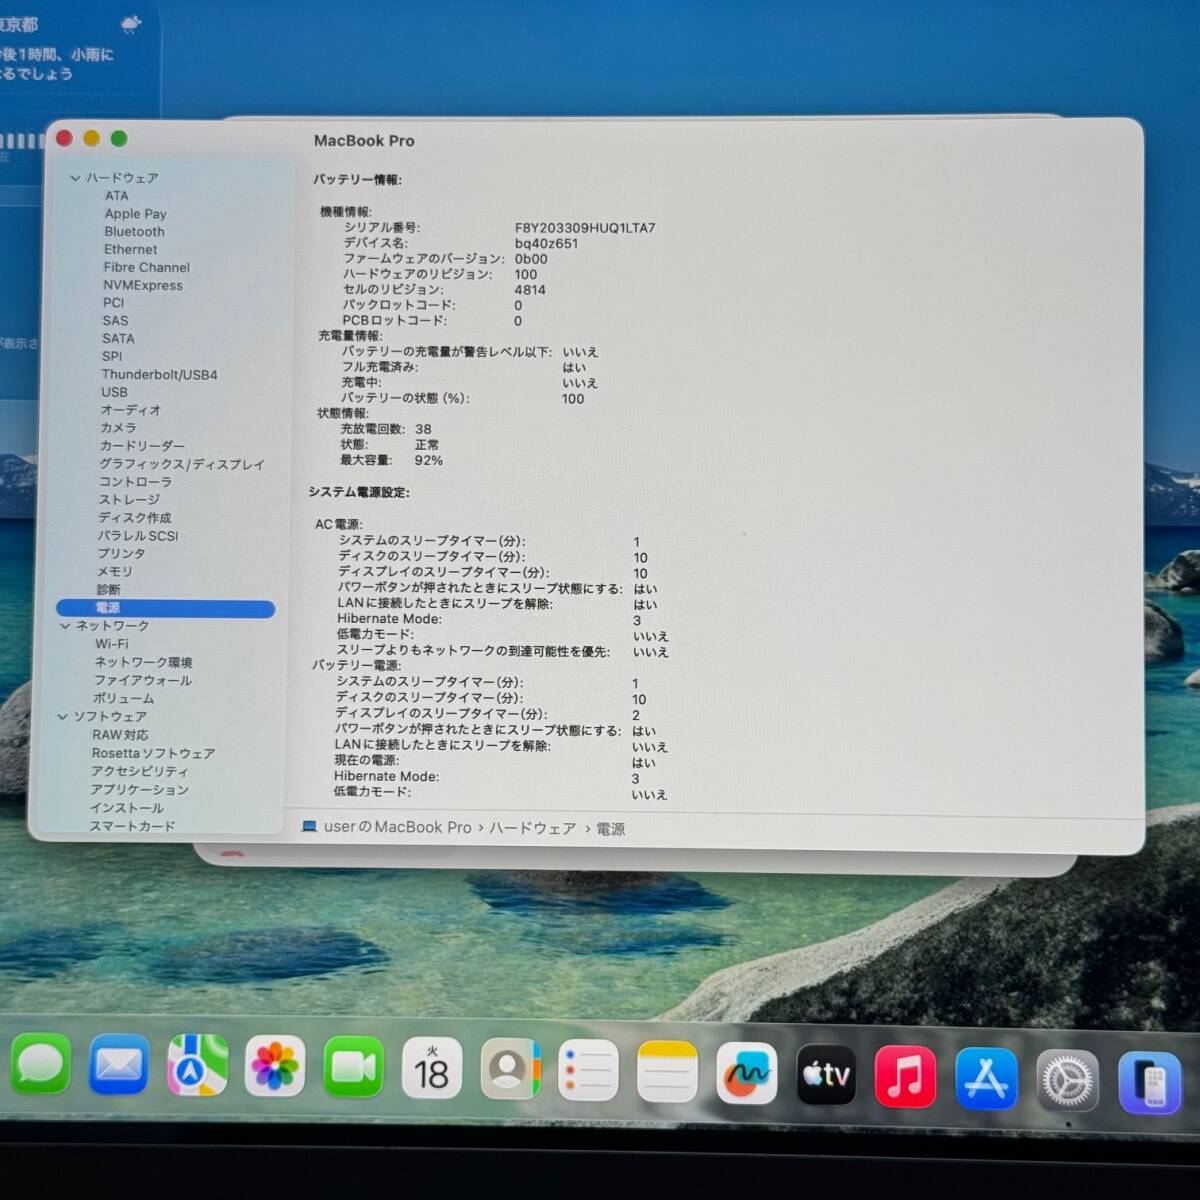The width and height of the screenshot is (1200, 1200).
Task: Open the Photos app
Action: coord(275,1066)
